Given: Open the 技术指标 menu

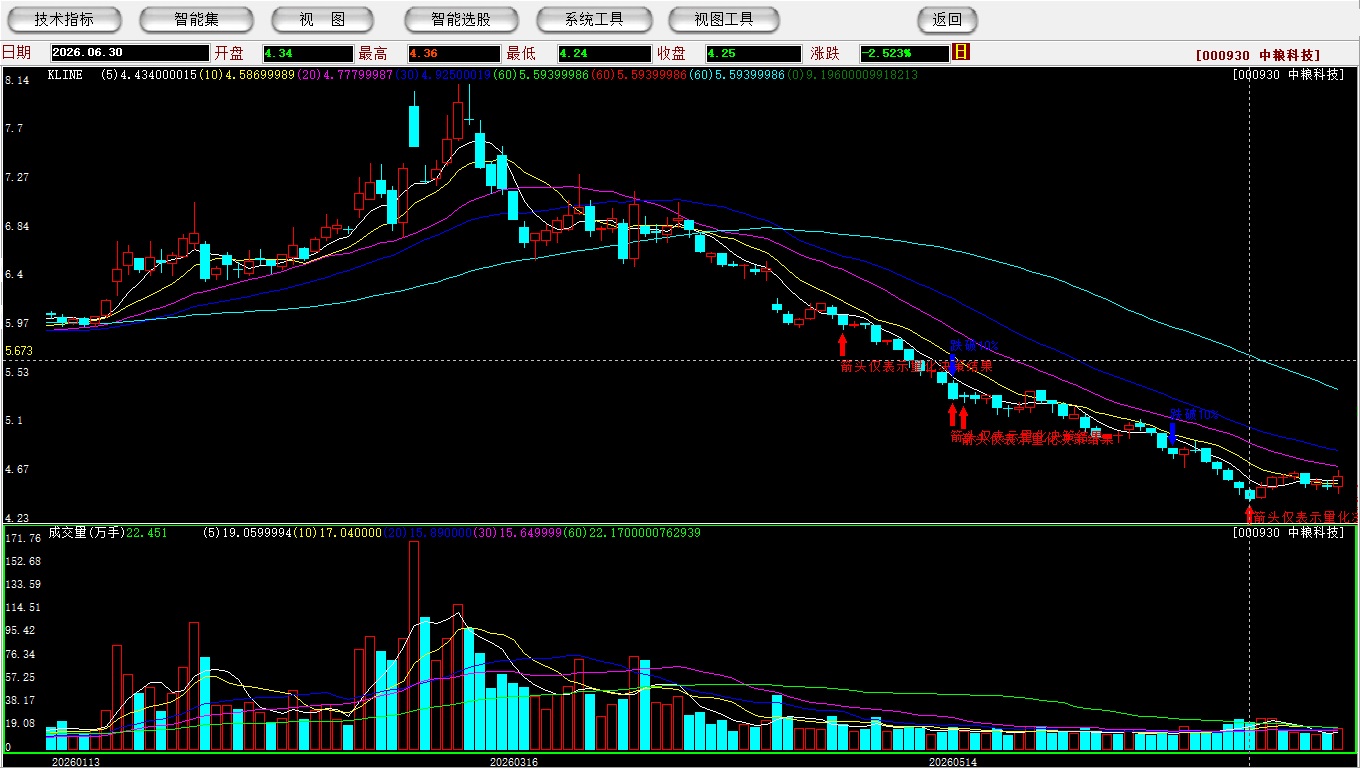Looking at the screenshot, I should tap(64, 19).
